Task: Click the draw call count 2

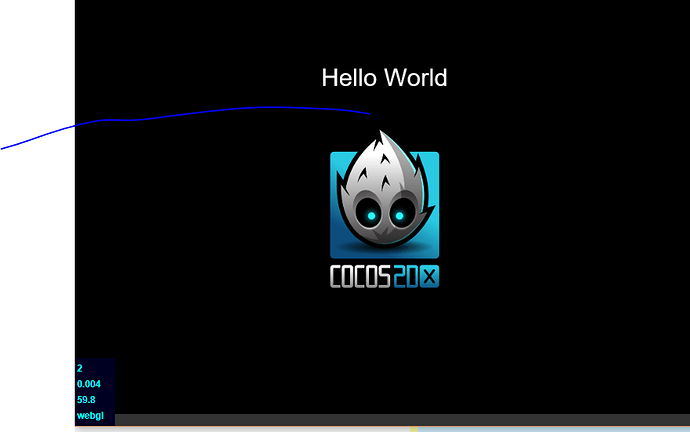Action: point(80,368)
